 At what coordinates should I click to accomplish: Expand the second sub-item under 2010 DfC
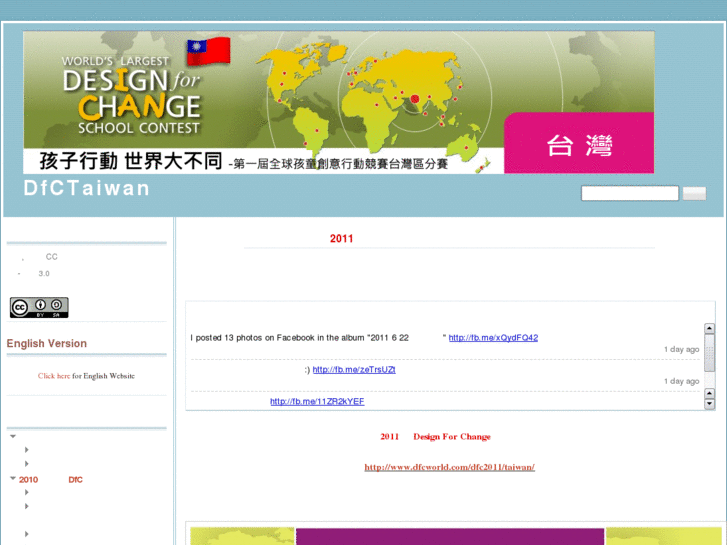26,506
